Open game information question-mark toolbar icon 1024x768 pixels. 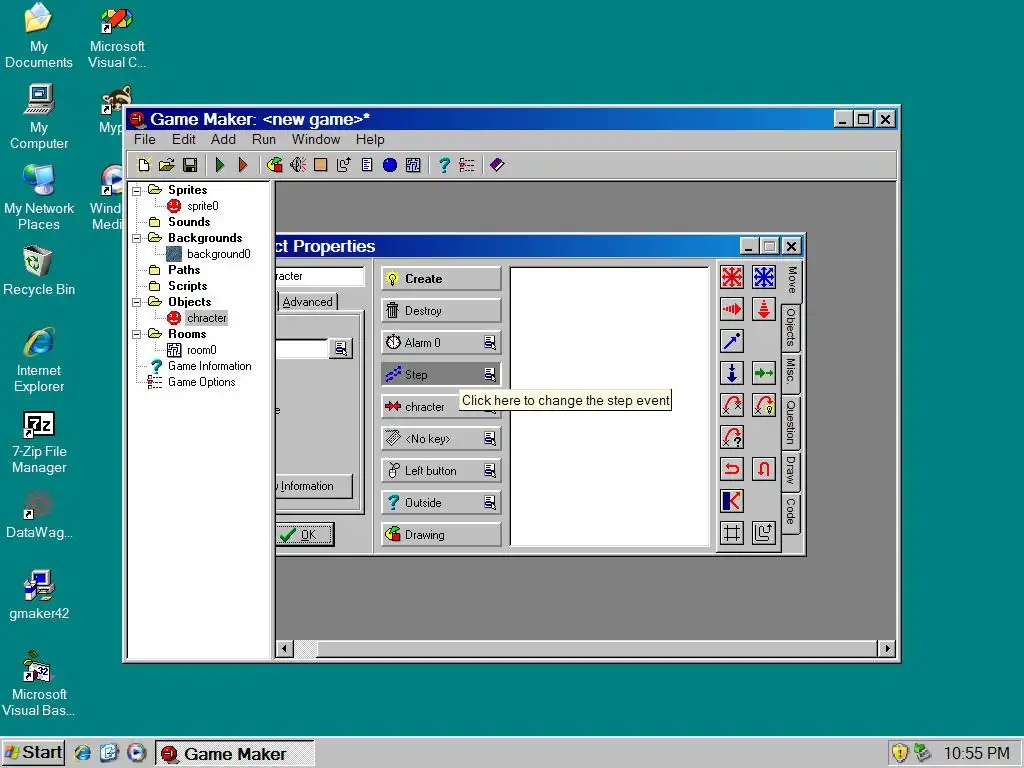[x=444, y=165]
